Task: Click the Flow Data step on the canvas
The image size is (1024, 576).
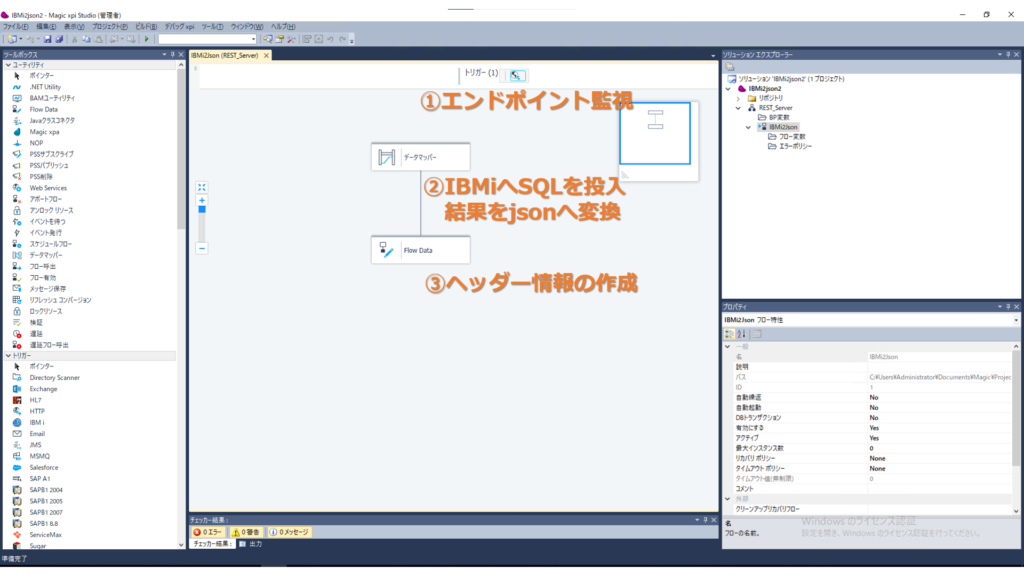Action: [421, 250]
